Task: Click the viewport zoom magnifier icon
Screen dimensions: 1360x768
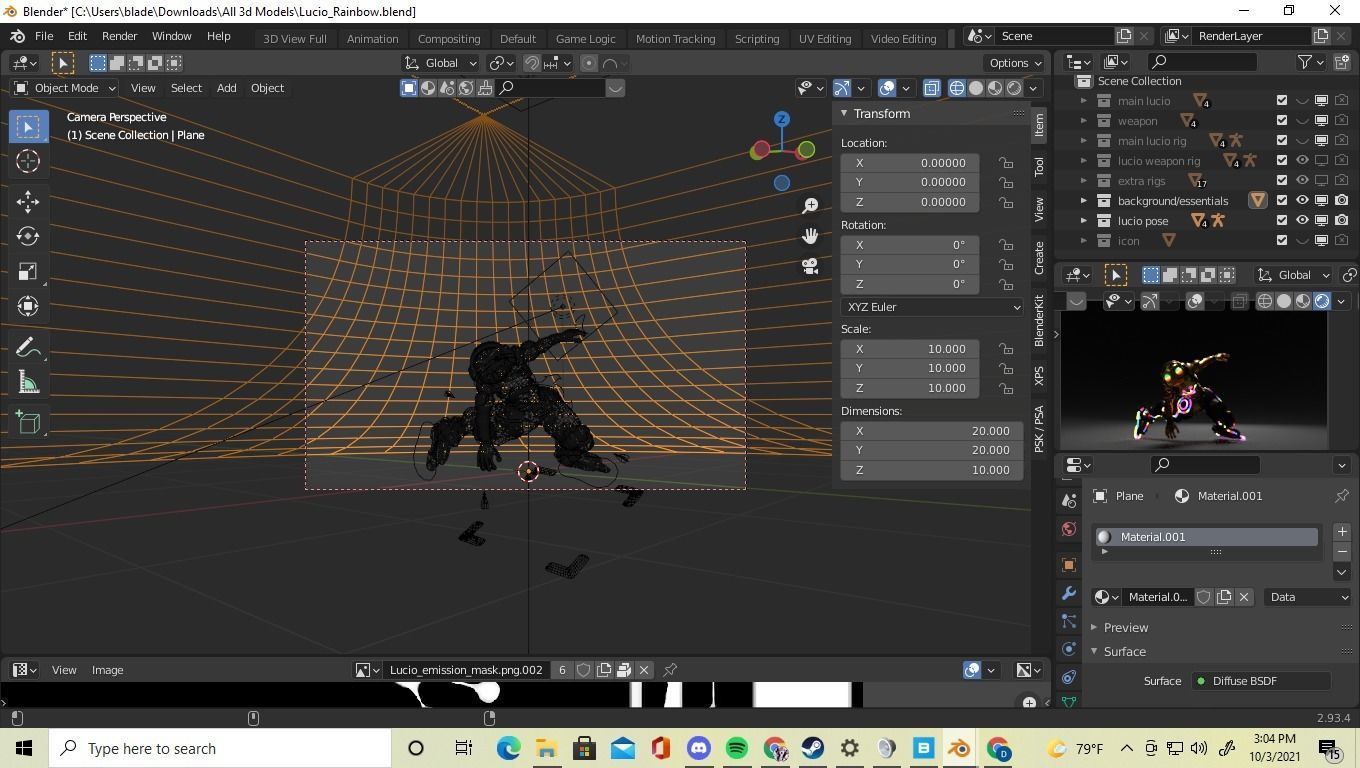Action: click(810, 206)
